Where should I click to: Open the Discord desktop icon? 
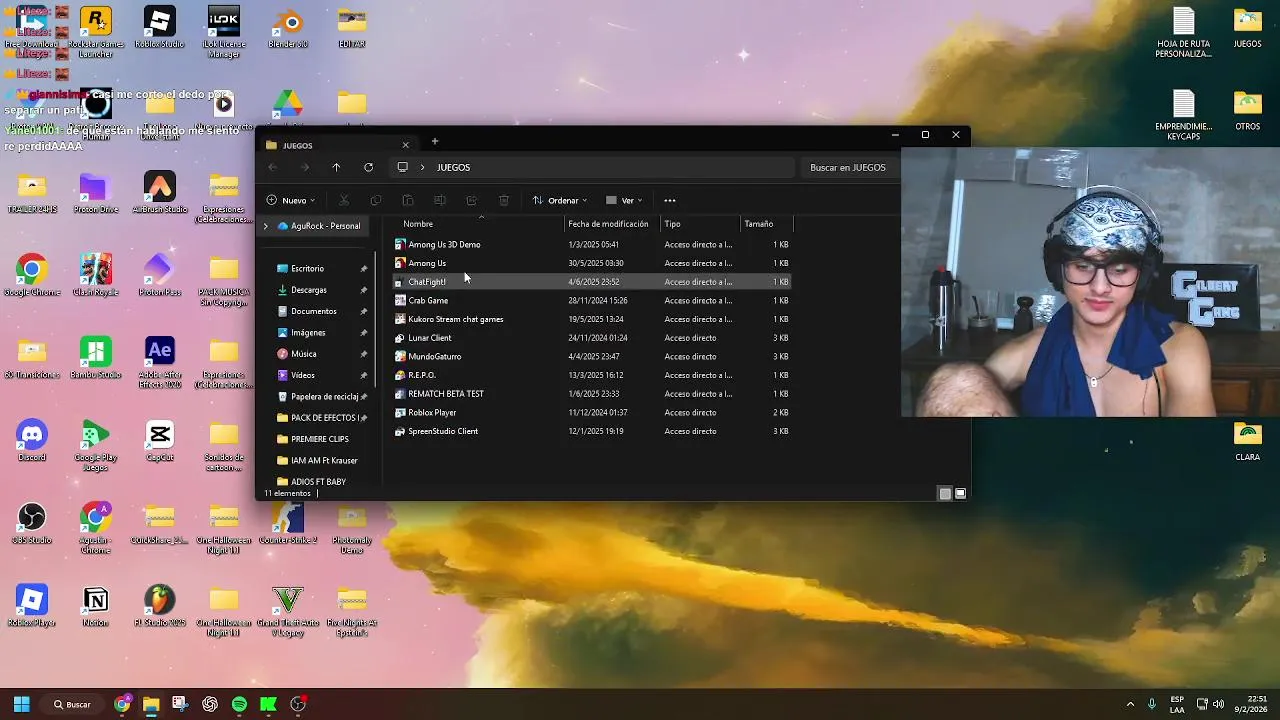(x=31, y=441)
